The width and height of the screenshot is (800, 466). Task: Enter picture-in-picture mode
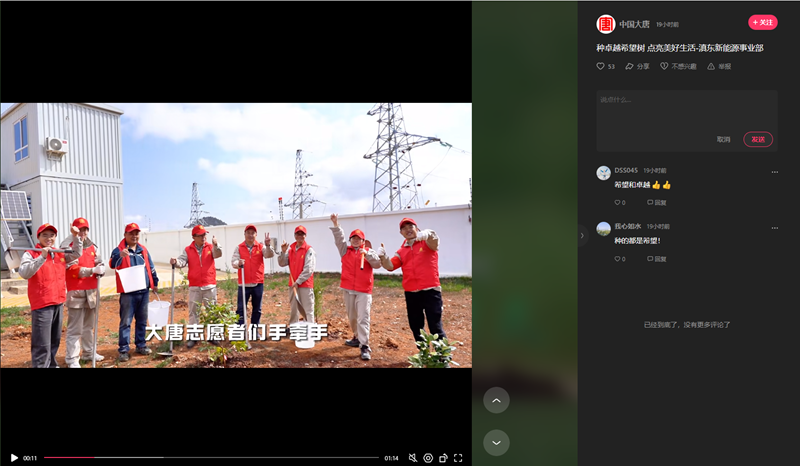(x=442, y=458)
